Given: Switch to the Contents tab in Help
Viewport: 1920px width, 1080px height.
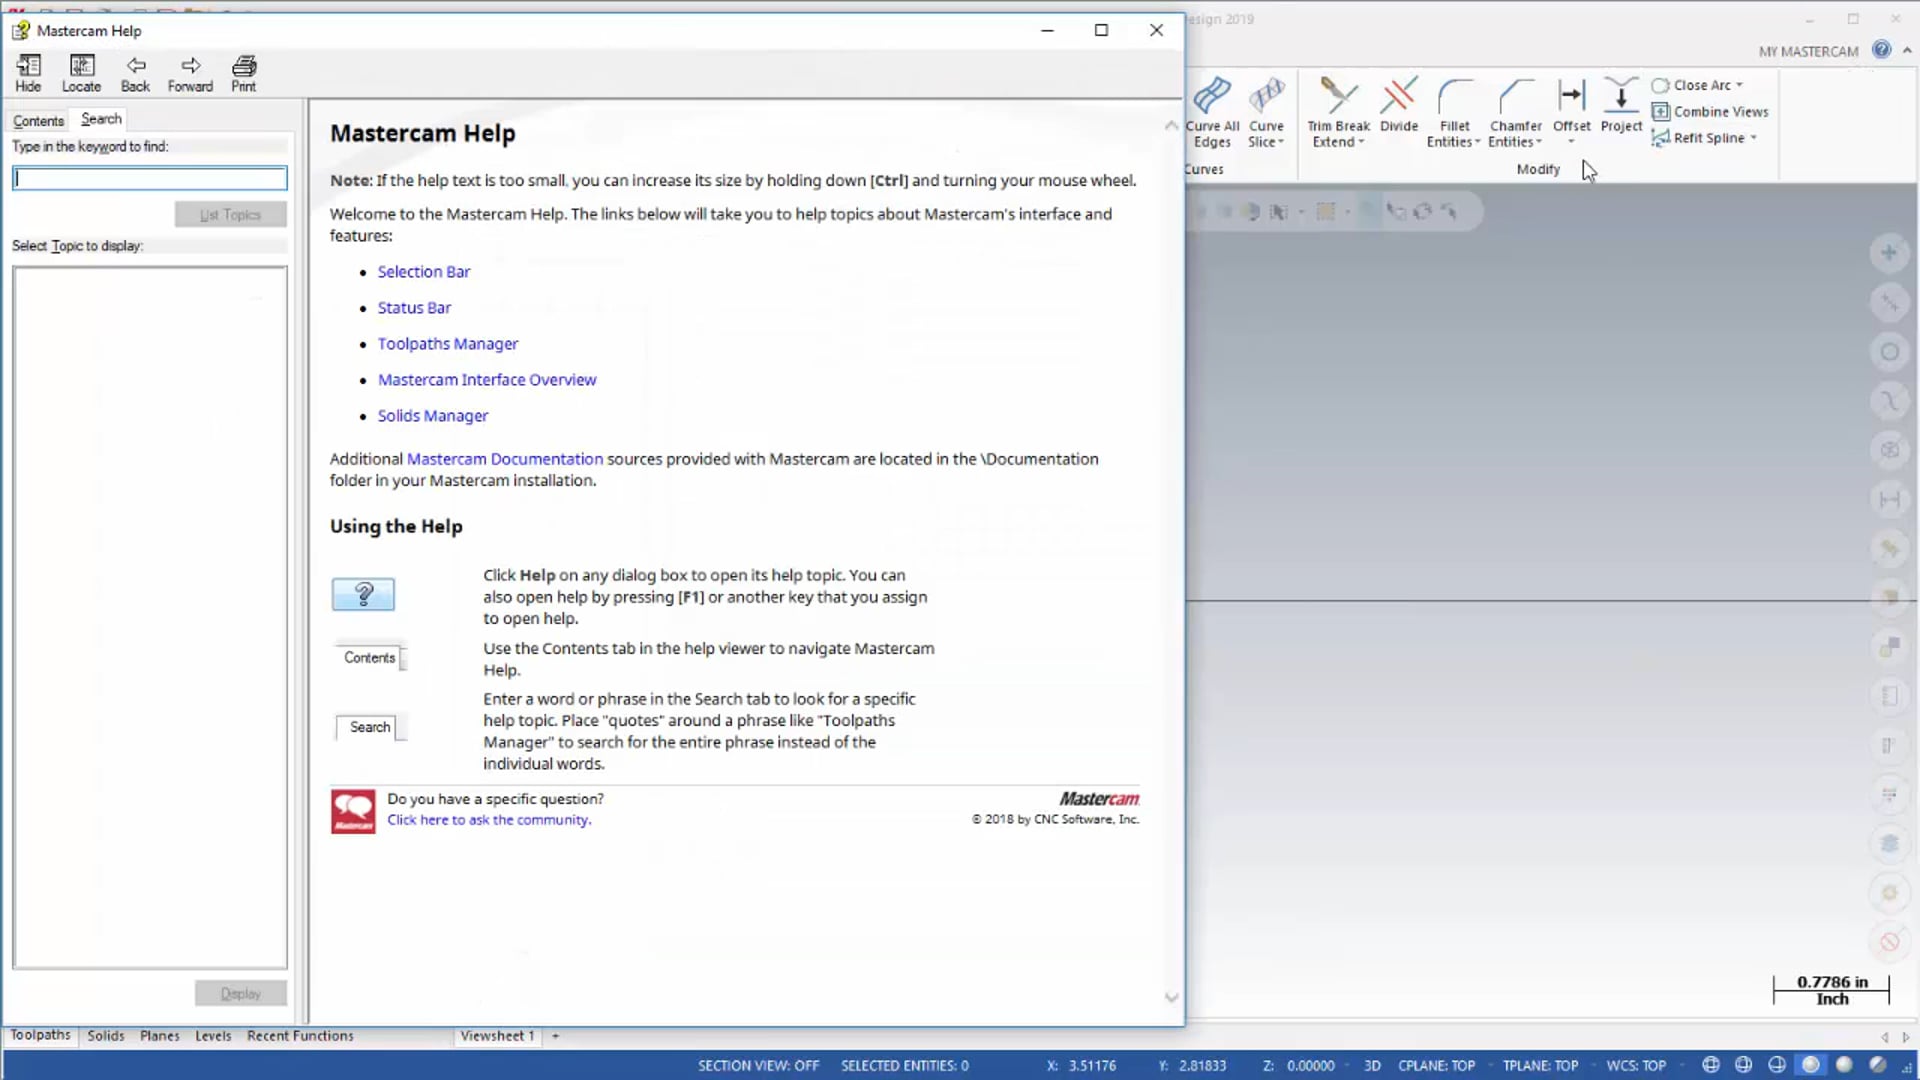Looking at the screenshot, I should coord(38,121).
